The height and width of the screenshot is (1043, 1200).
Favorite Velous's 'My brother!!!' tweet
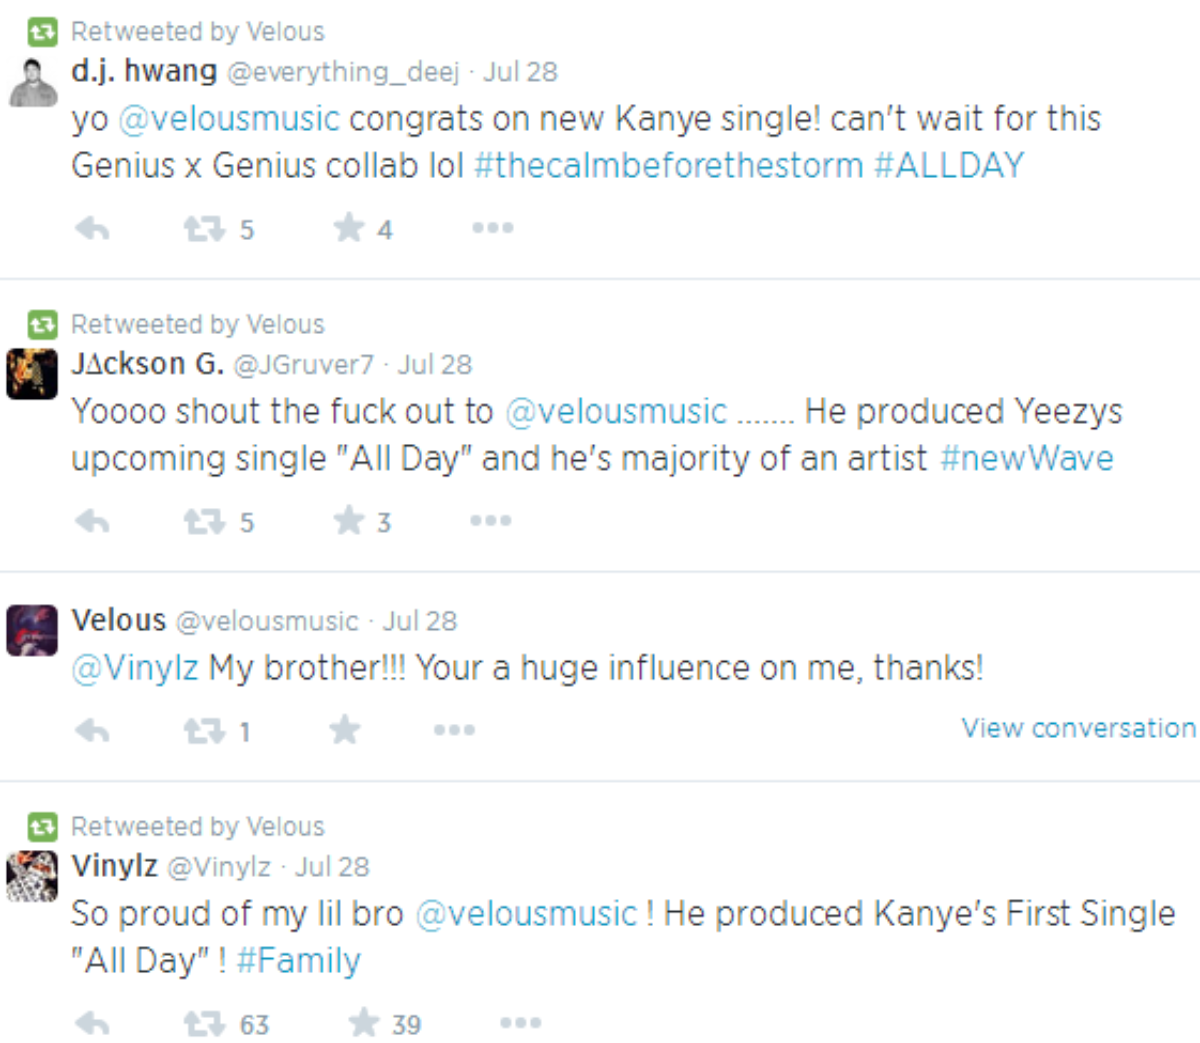click(345, 730)
